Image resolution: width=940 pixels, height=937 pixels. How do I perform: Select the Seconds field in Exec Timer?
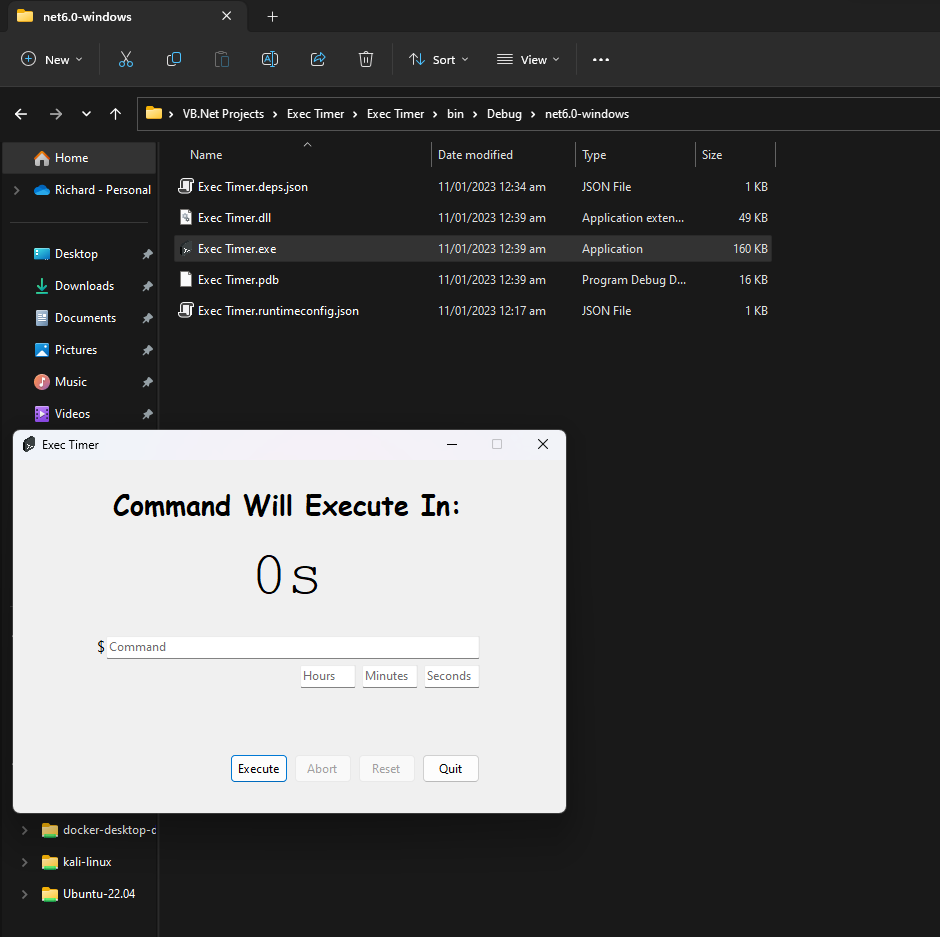(x=451, y=676)
